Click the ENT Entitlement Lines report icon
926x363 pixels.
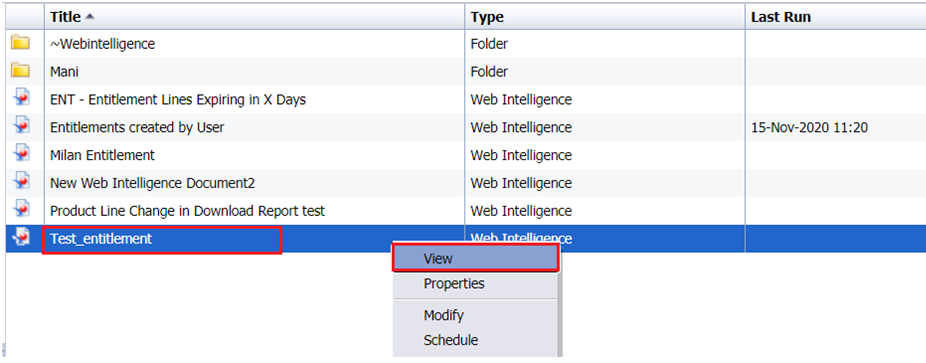[x=22, y=99]
